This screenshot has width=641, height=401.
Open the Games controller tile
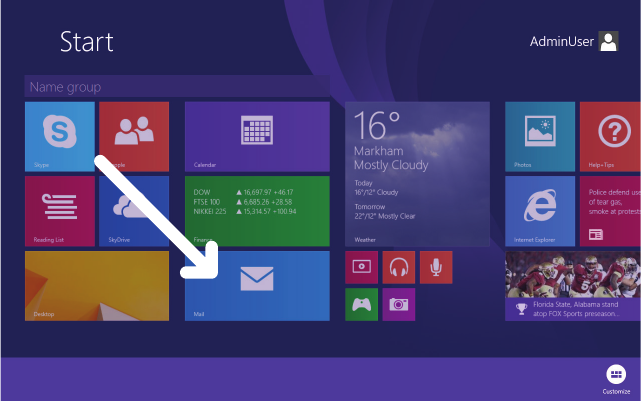click(x=361, y=305)
